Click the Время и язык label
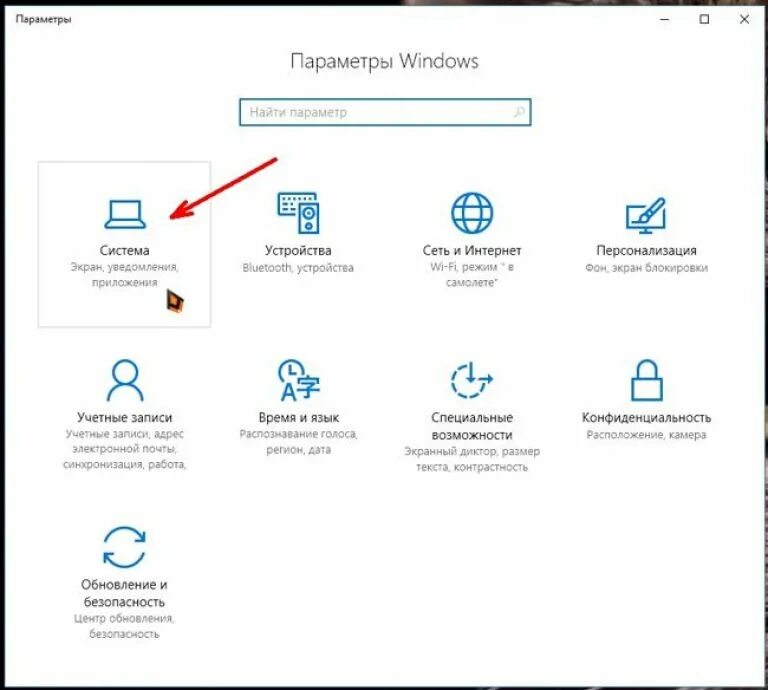768x690 pixels. tap(298, 417)
